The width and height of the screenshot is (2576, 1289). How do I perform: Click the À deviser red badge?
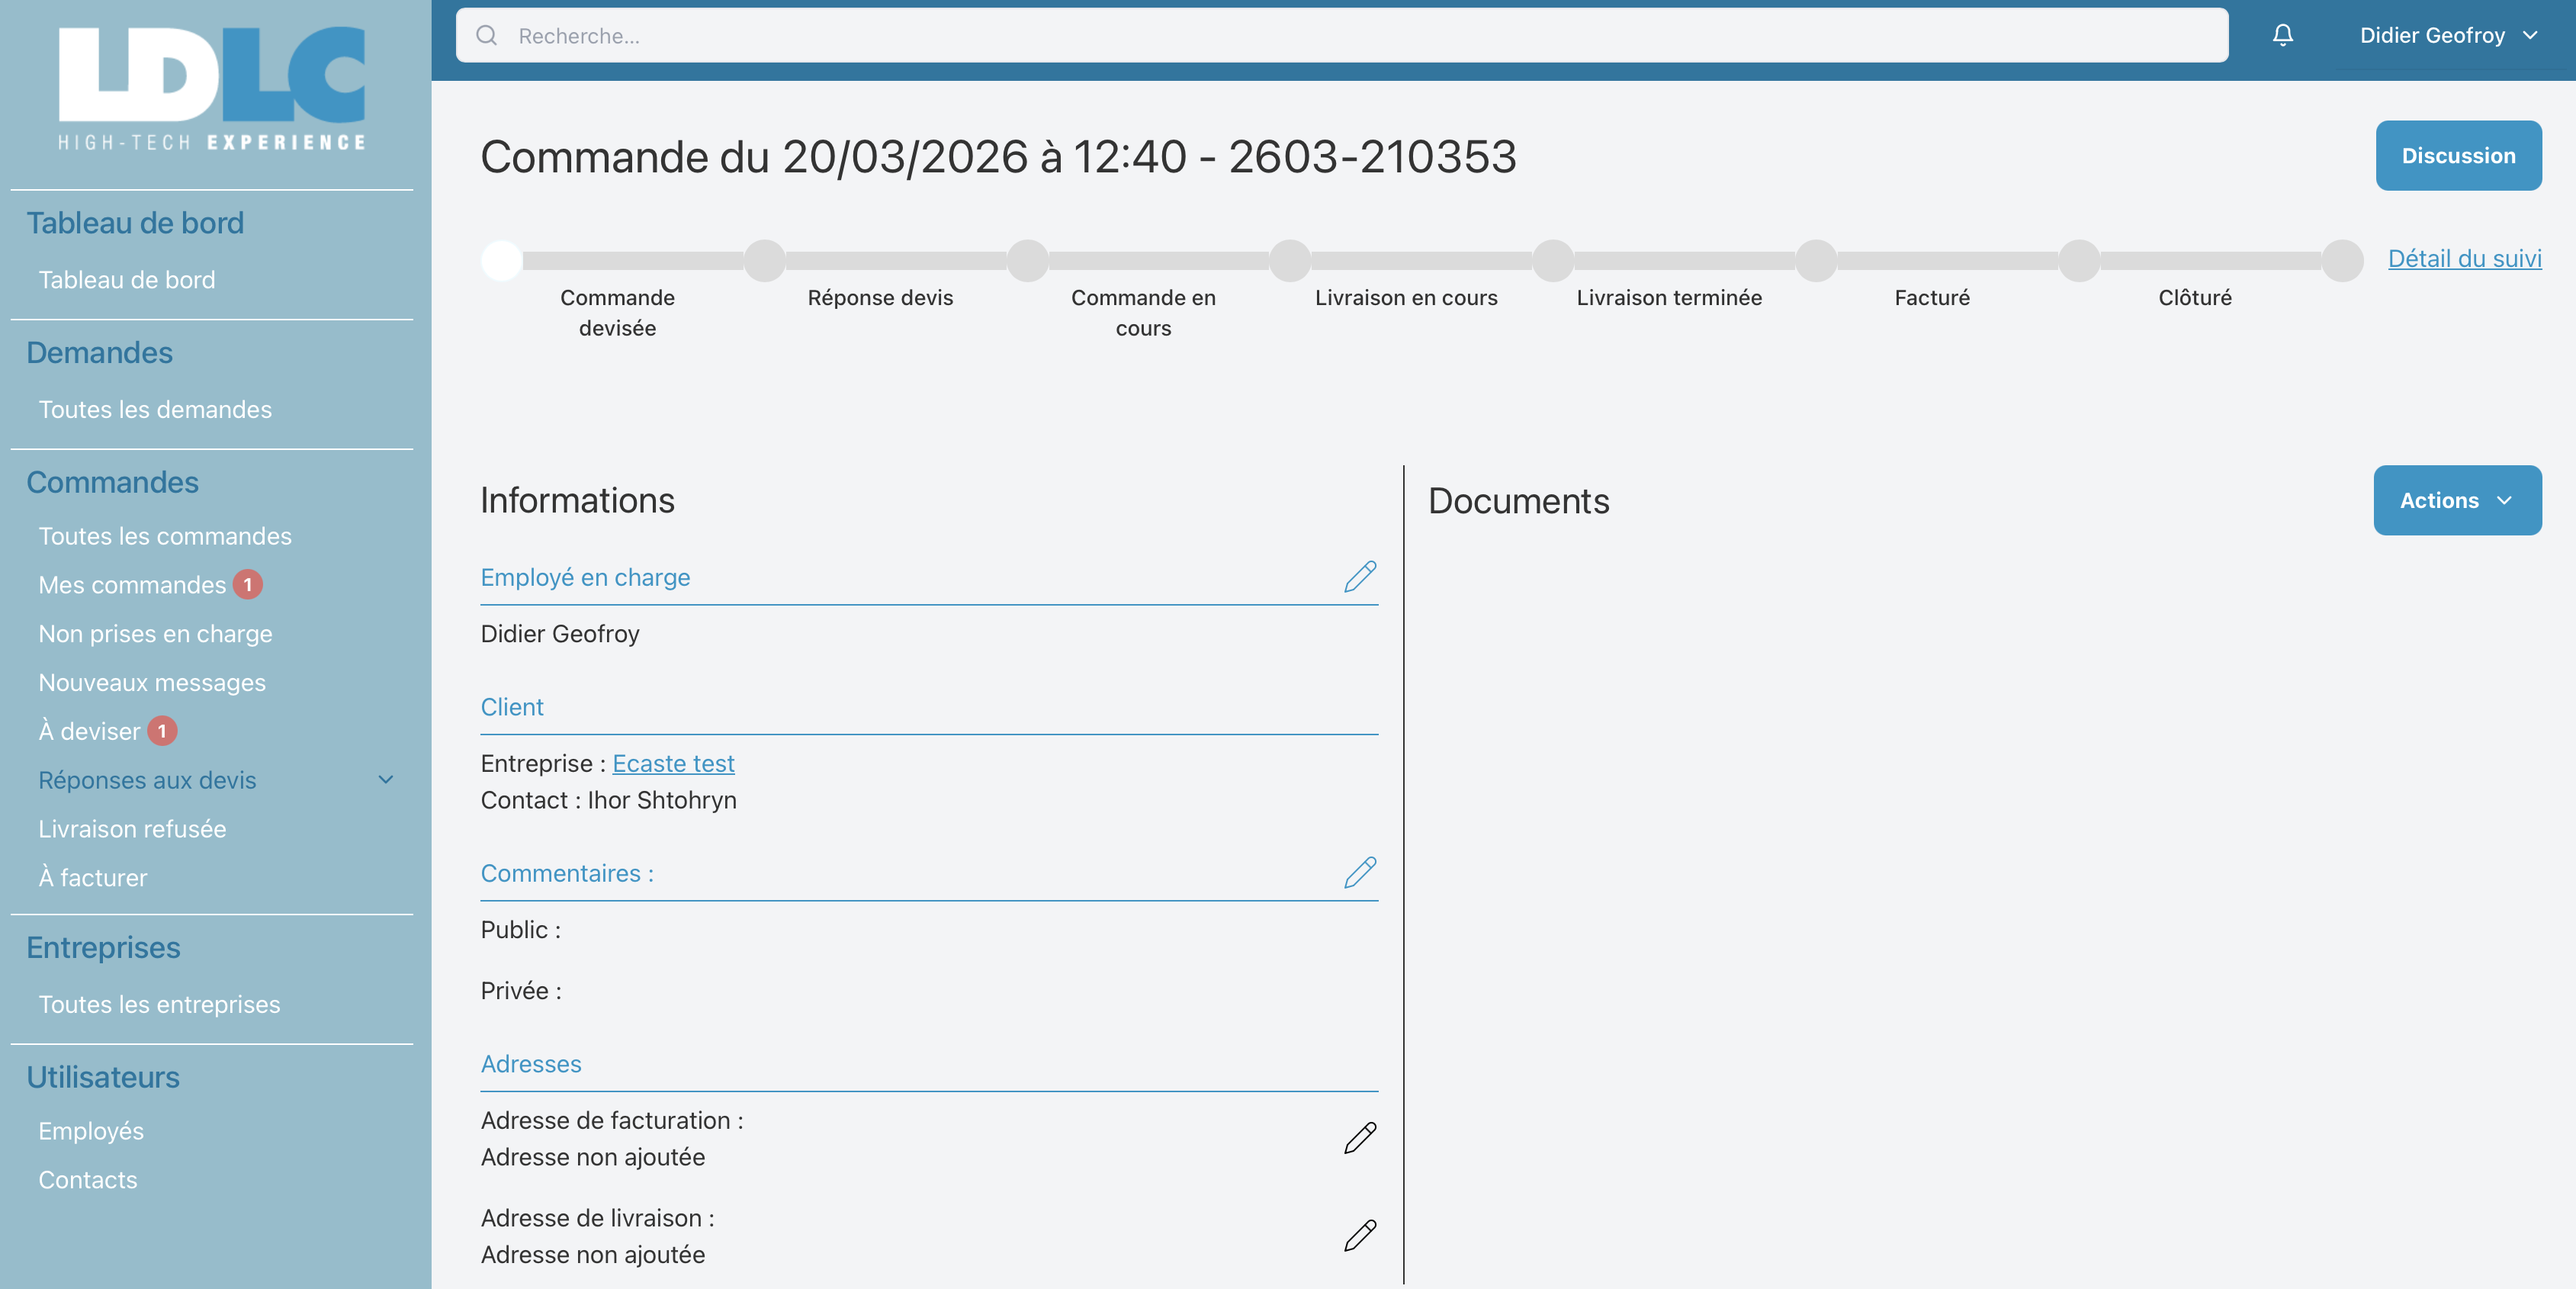click(162, 731)
